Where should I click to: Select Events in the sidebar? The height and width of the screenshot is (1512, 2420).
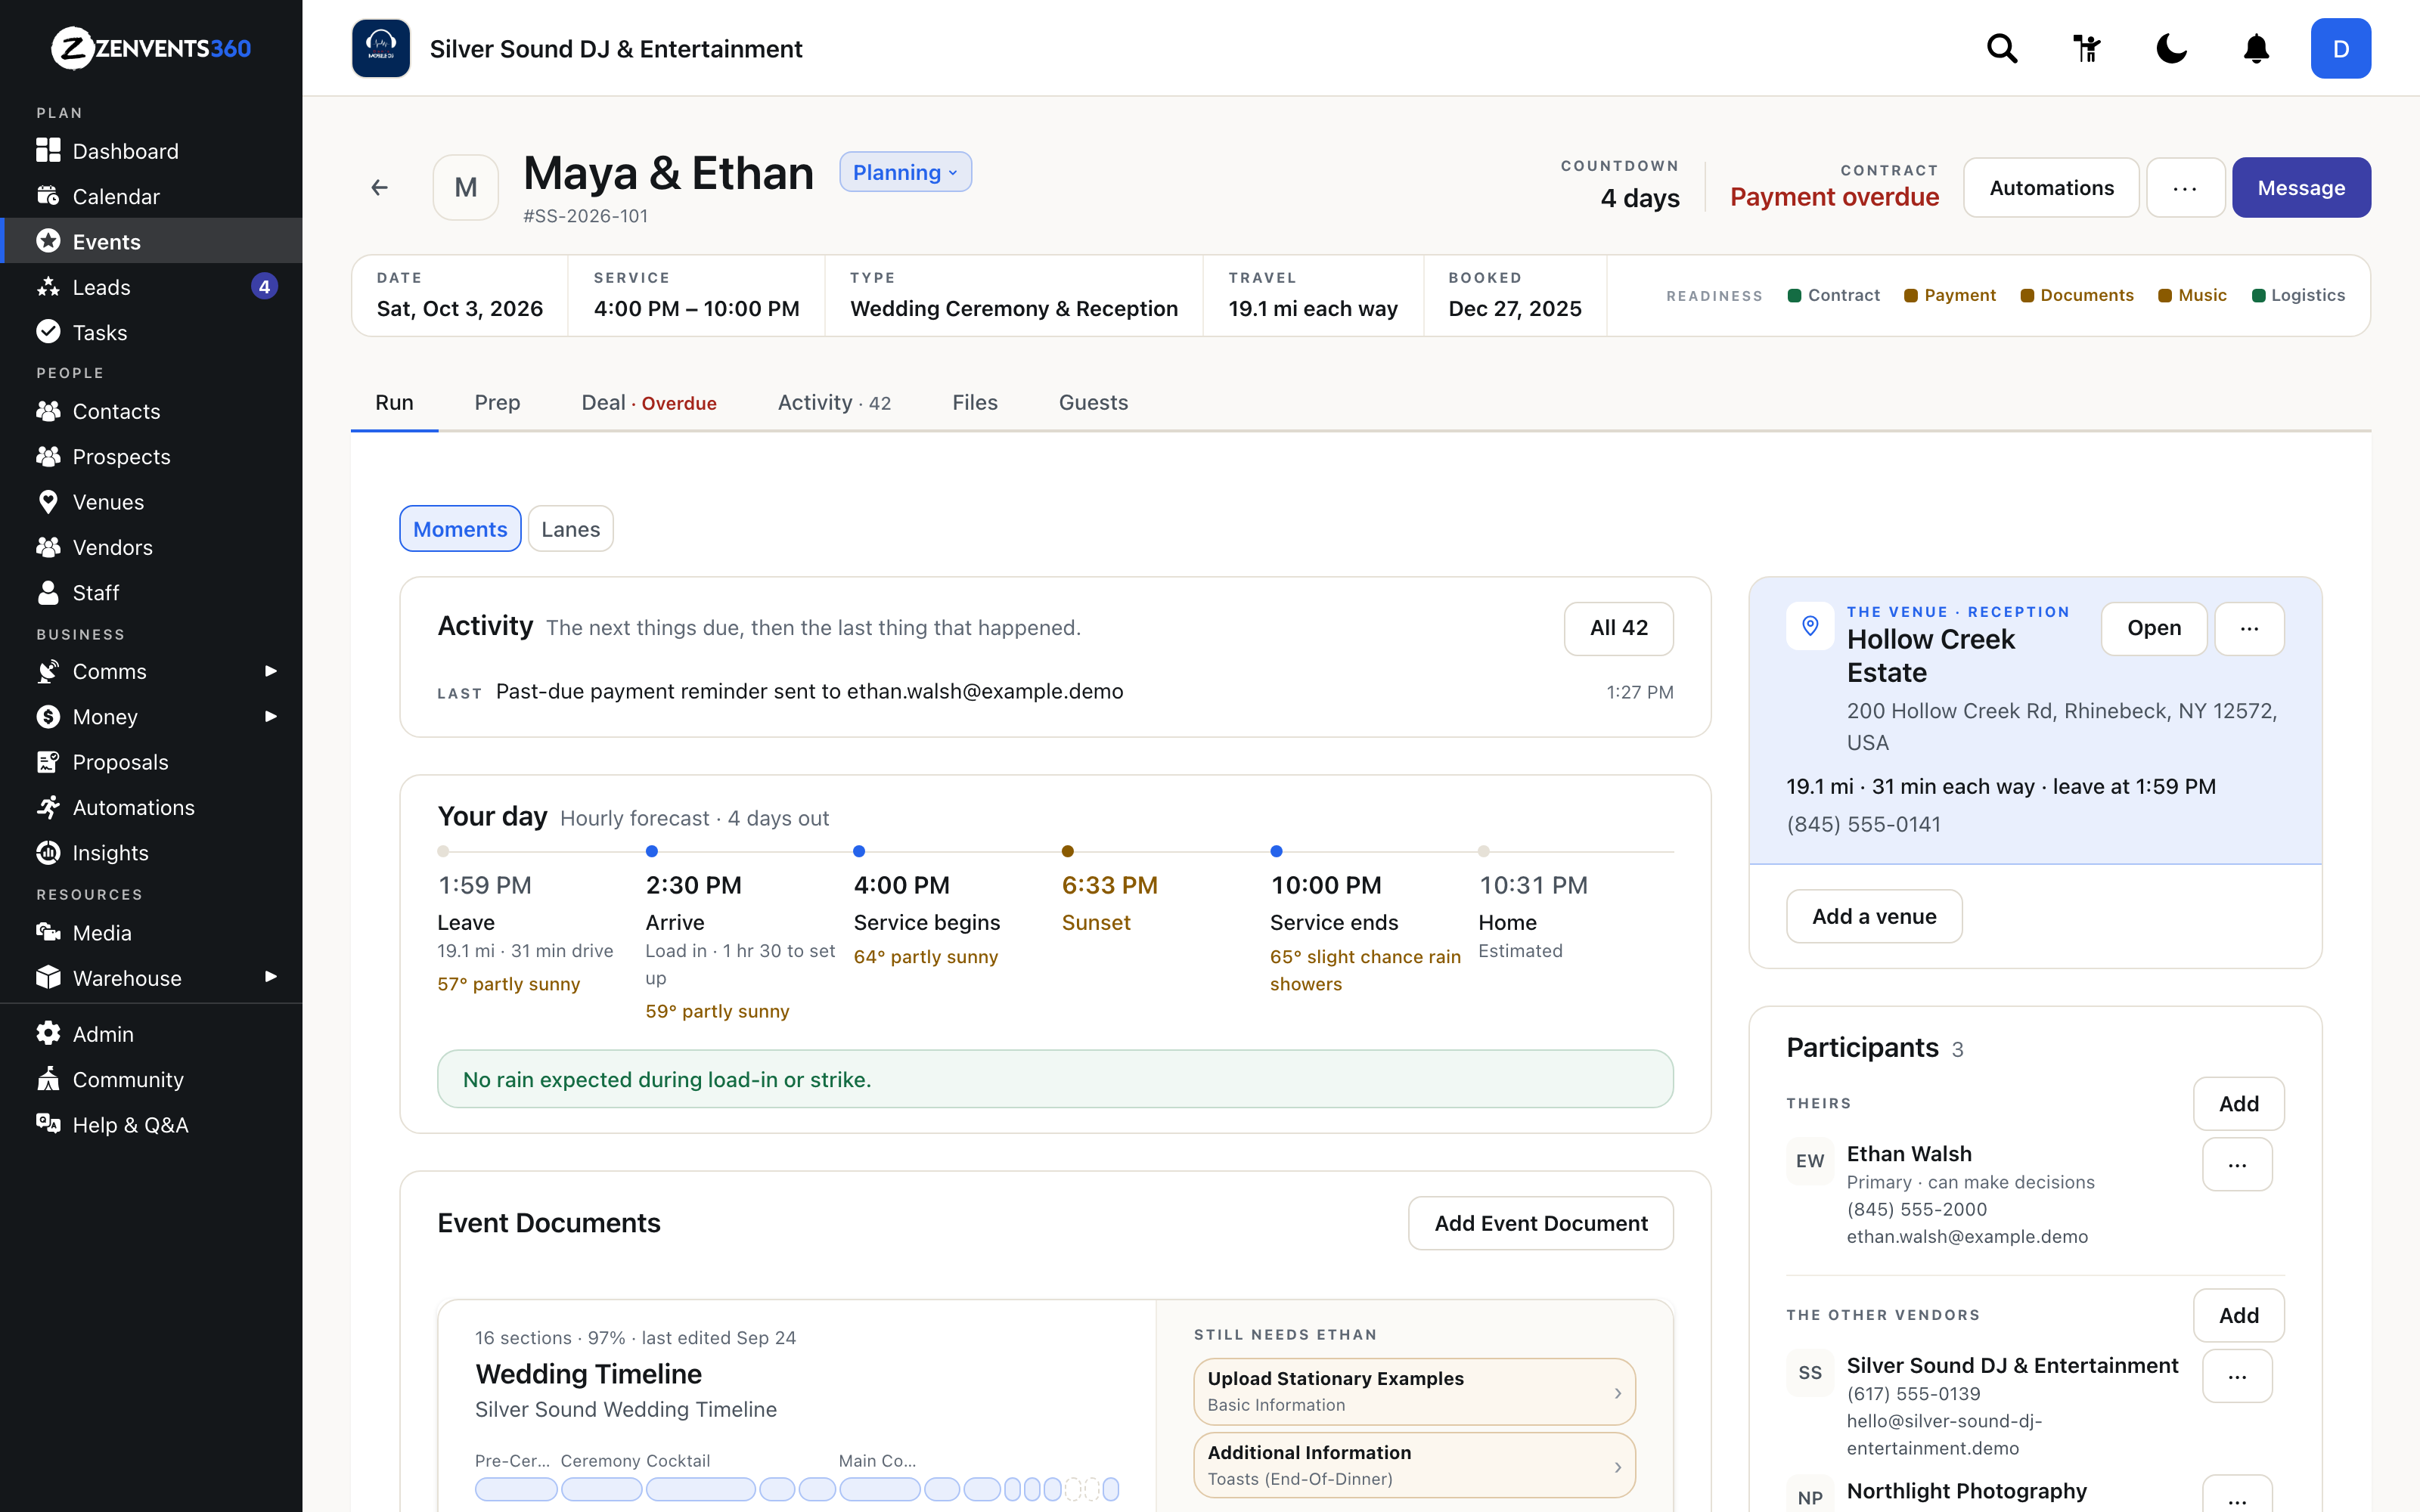(151, 241)
